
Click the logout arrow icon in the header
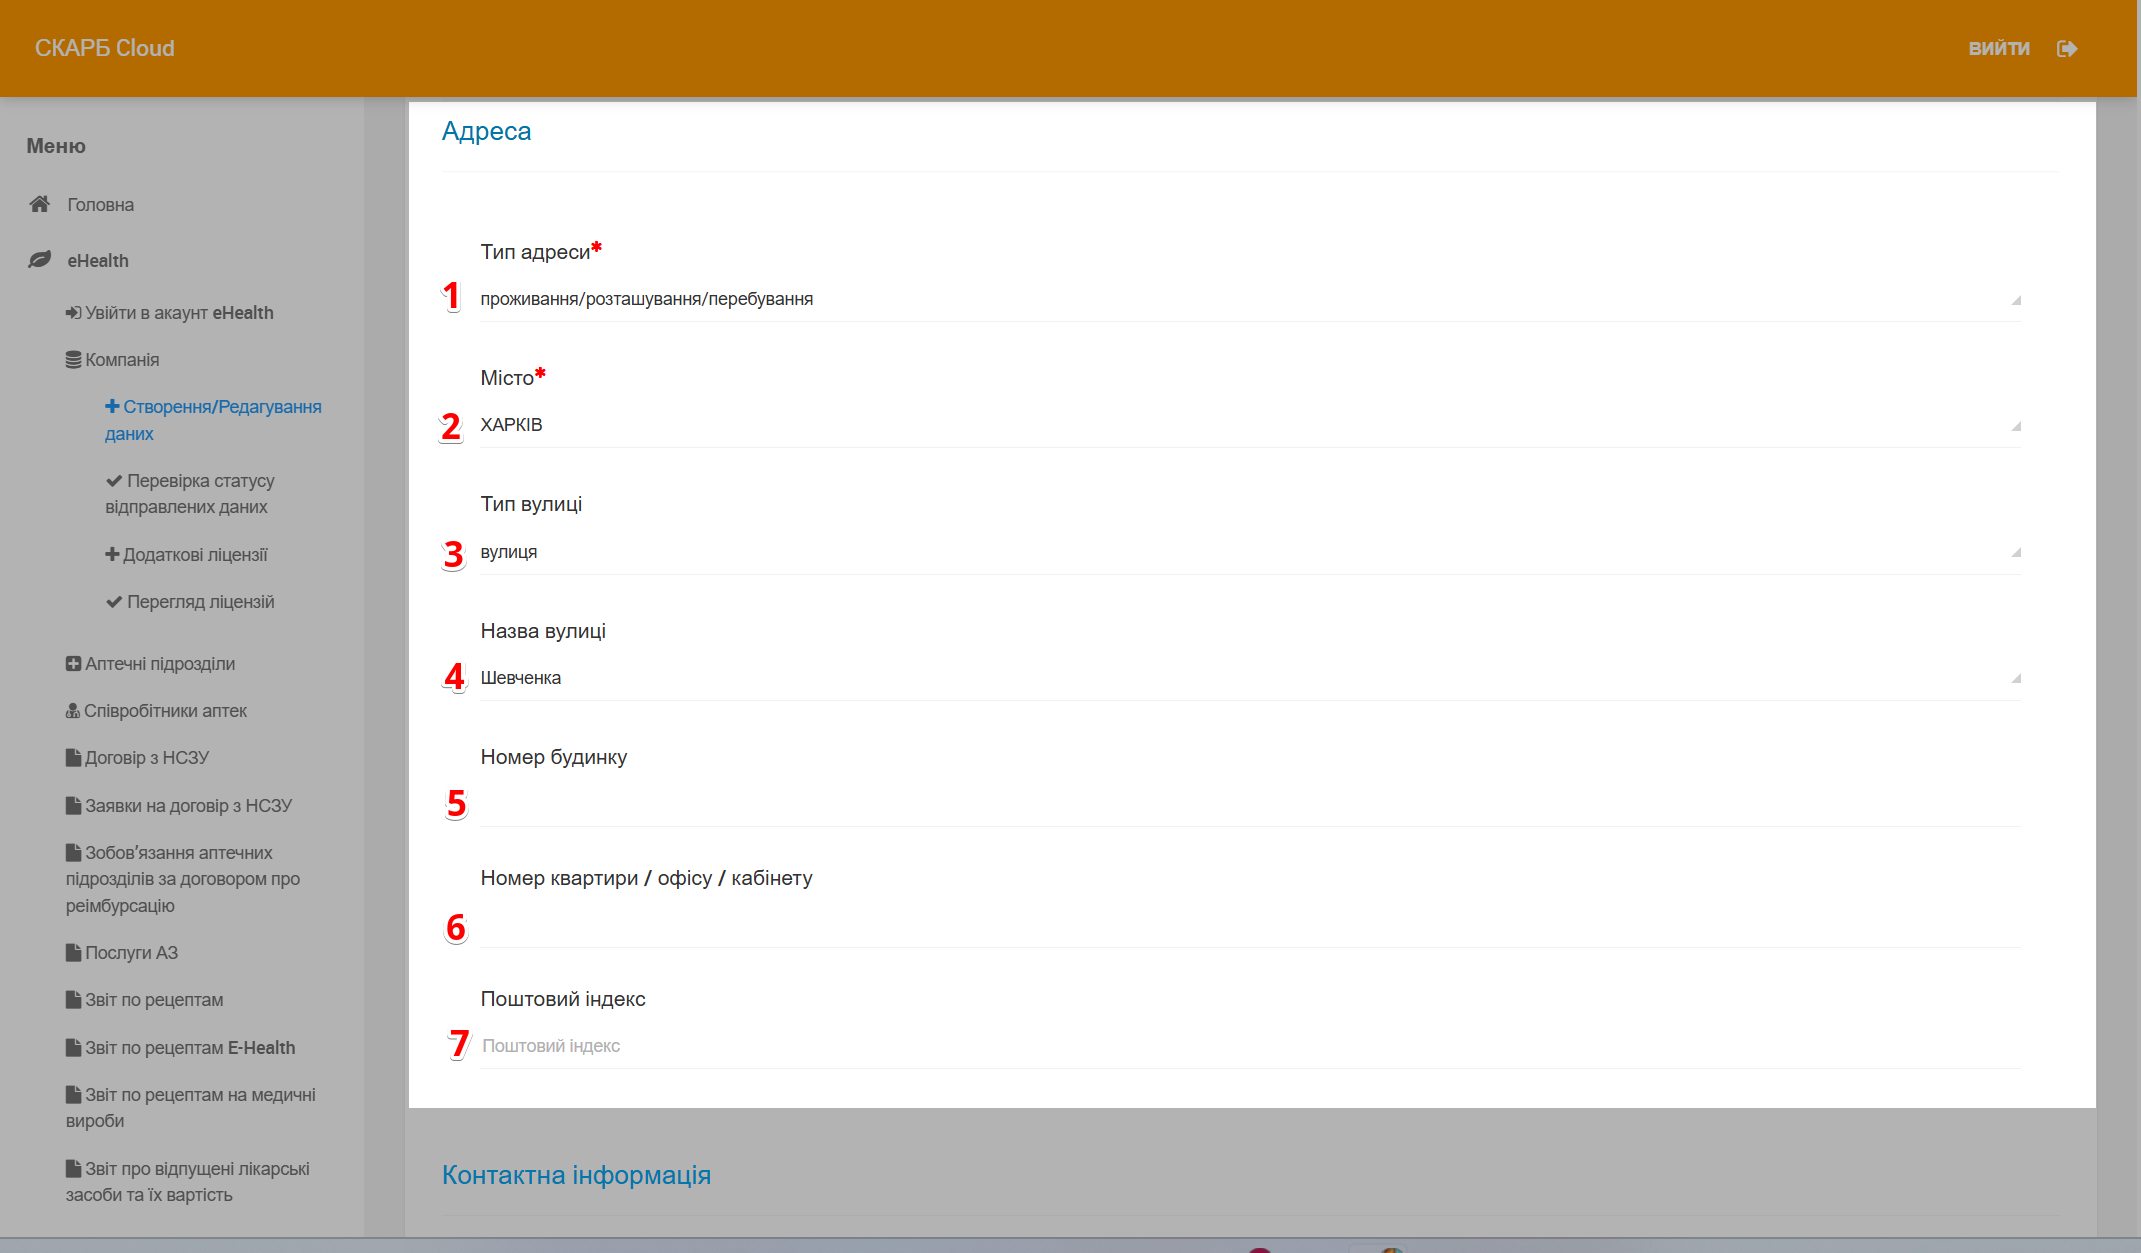[2067, 49]
